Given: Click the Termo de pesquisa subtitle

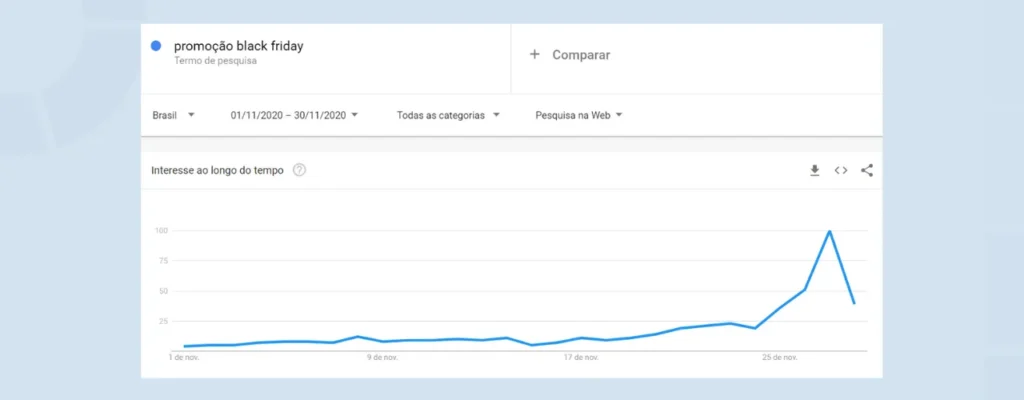Looking at the screenshot, I should [215, 61].
